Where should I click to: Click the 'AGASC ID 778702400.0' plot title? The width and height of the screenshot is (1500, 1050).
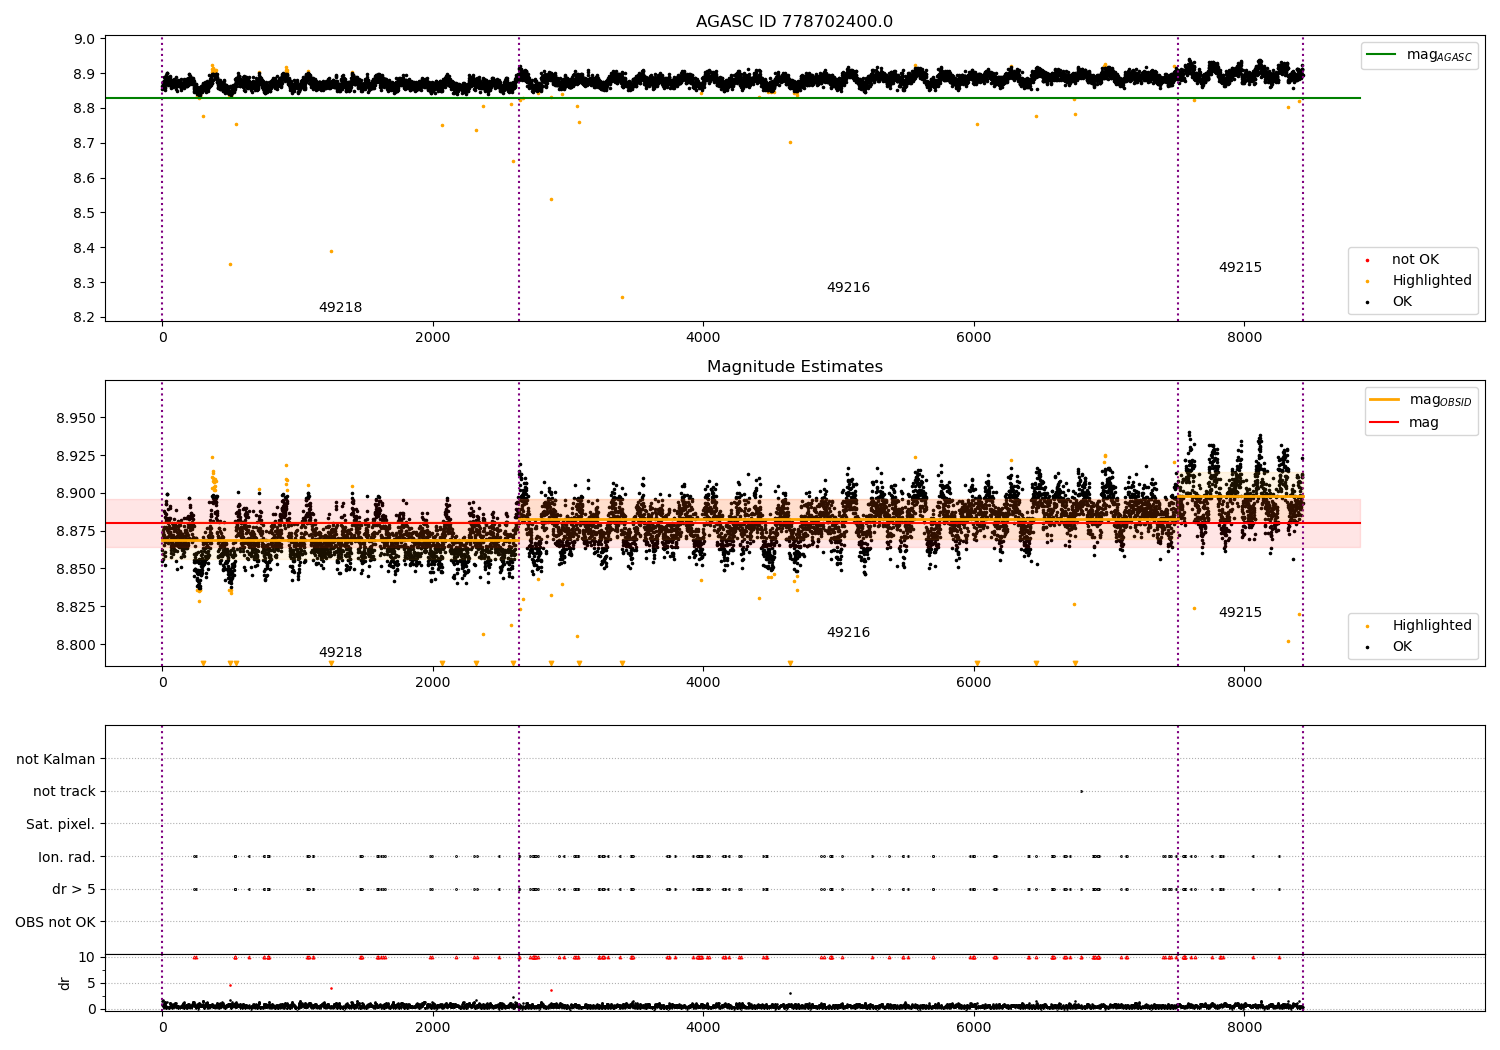click(794, 22)
